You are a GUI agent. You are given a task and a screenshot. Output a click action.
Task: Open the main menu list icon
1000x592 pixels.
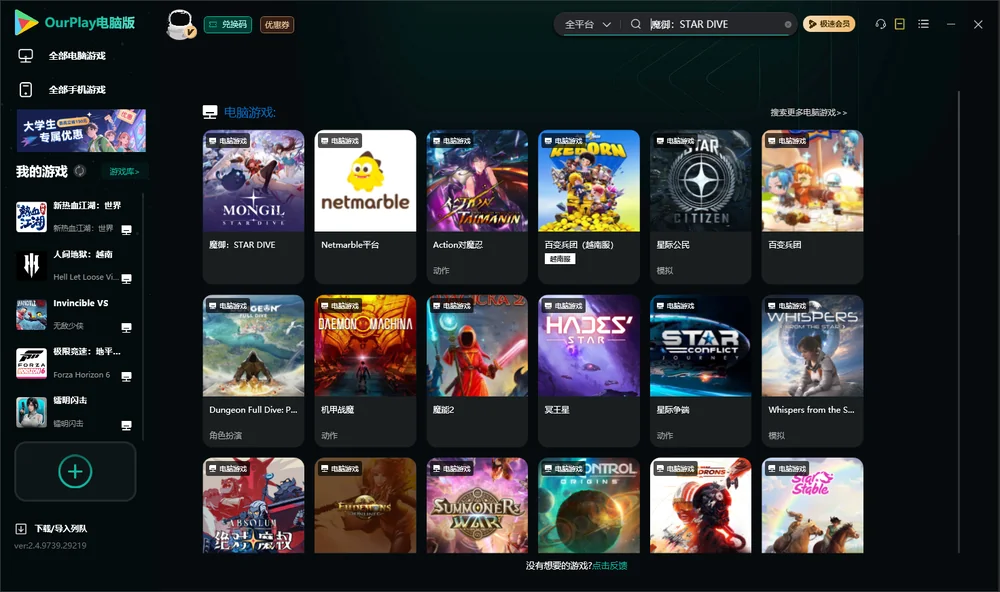(923, 24)
